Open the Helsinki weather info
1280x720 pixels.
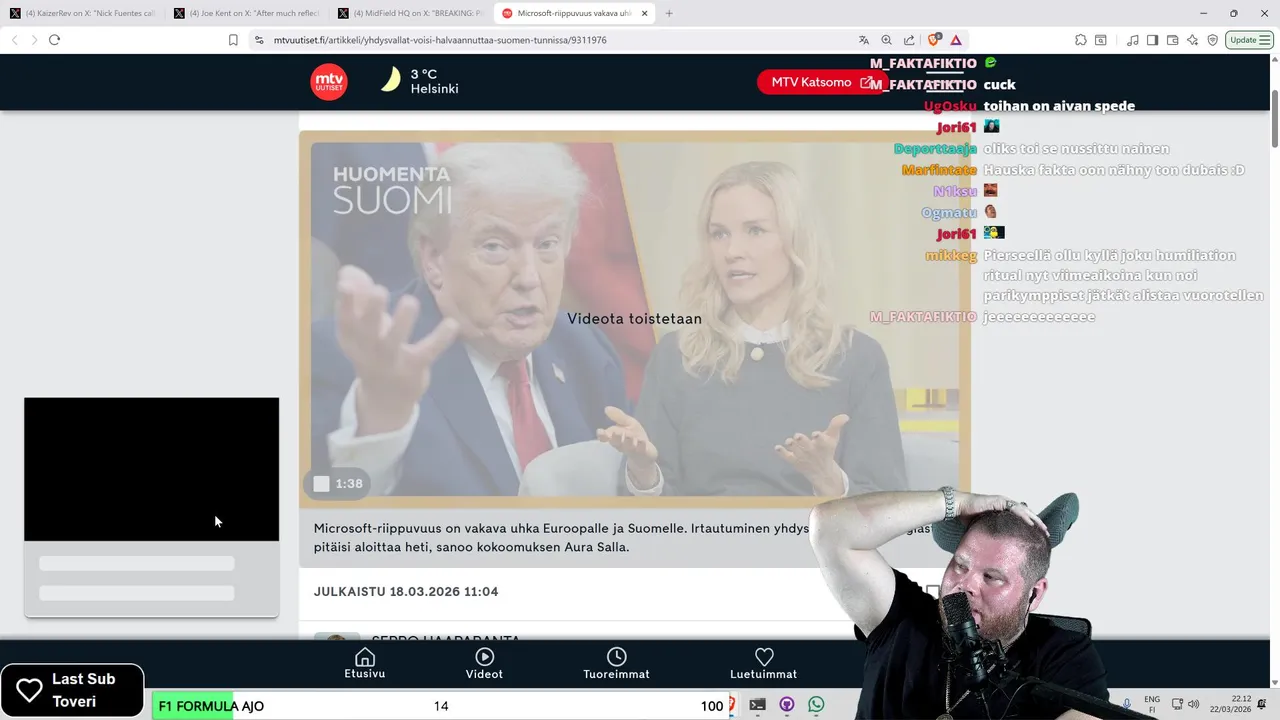434,81
